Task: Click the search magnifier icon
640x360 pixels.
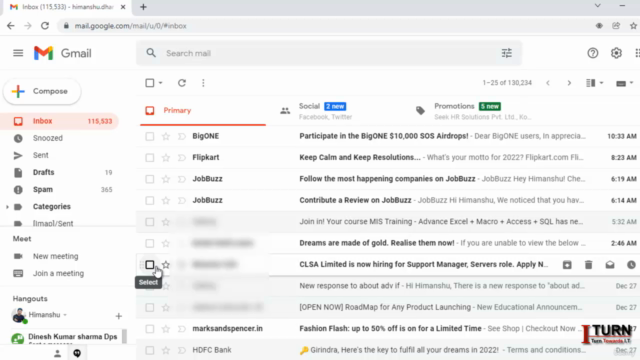Action: click(151, 53)
